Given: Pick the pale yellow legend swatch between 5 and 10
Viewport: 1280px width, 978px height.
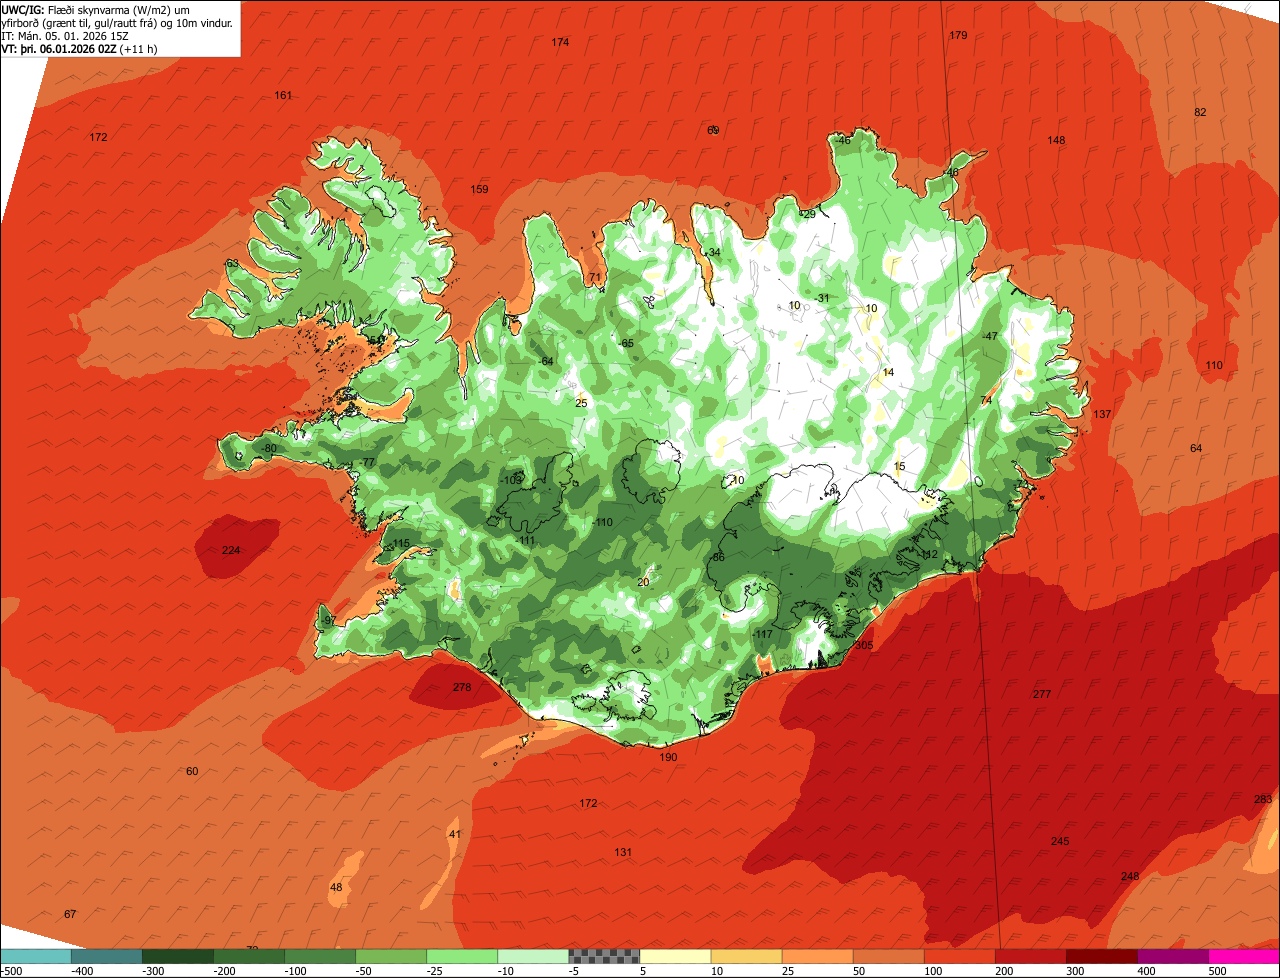Looking at the screenshot, I should coord(675,956).
